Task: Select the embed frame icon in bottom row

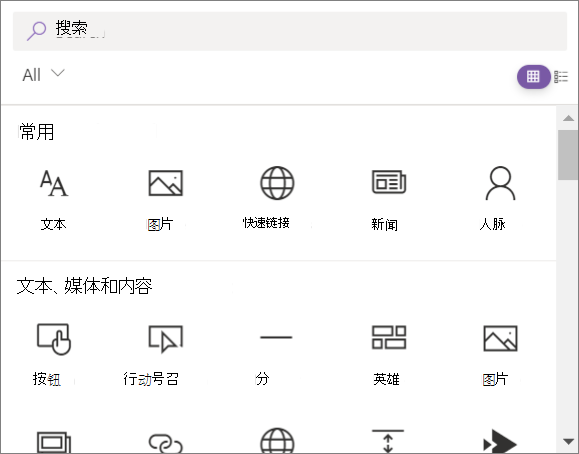Action: [x=54, y=442]
